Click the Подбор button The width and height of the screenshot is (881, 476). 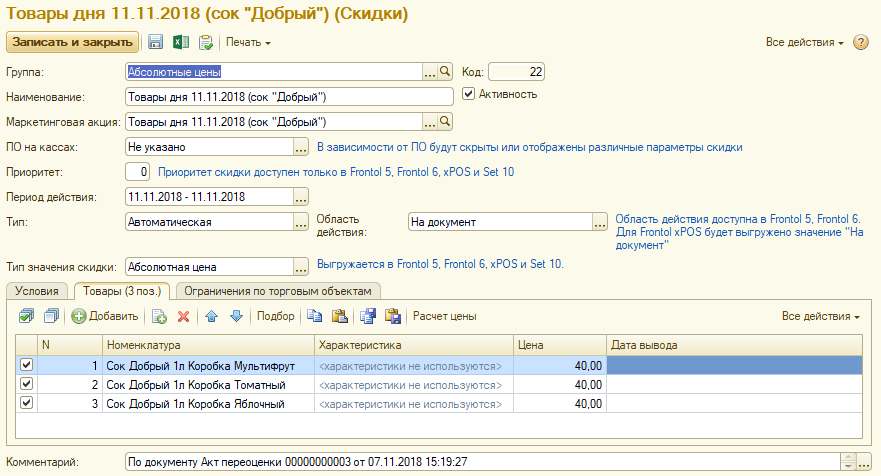click(x=275, y=316)
